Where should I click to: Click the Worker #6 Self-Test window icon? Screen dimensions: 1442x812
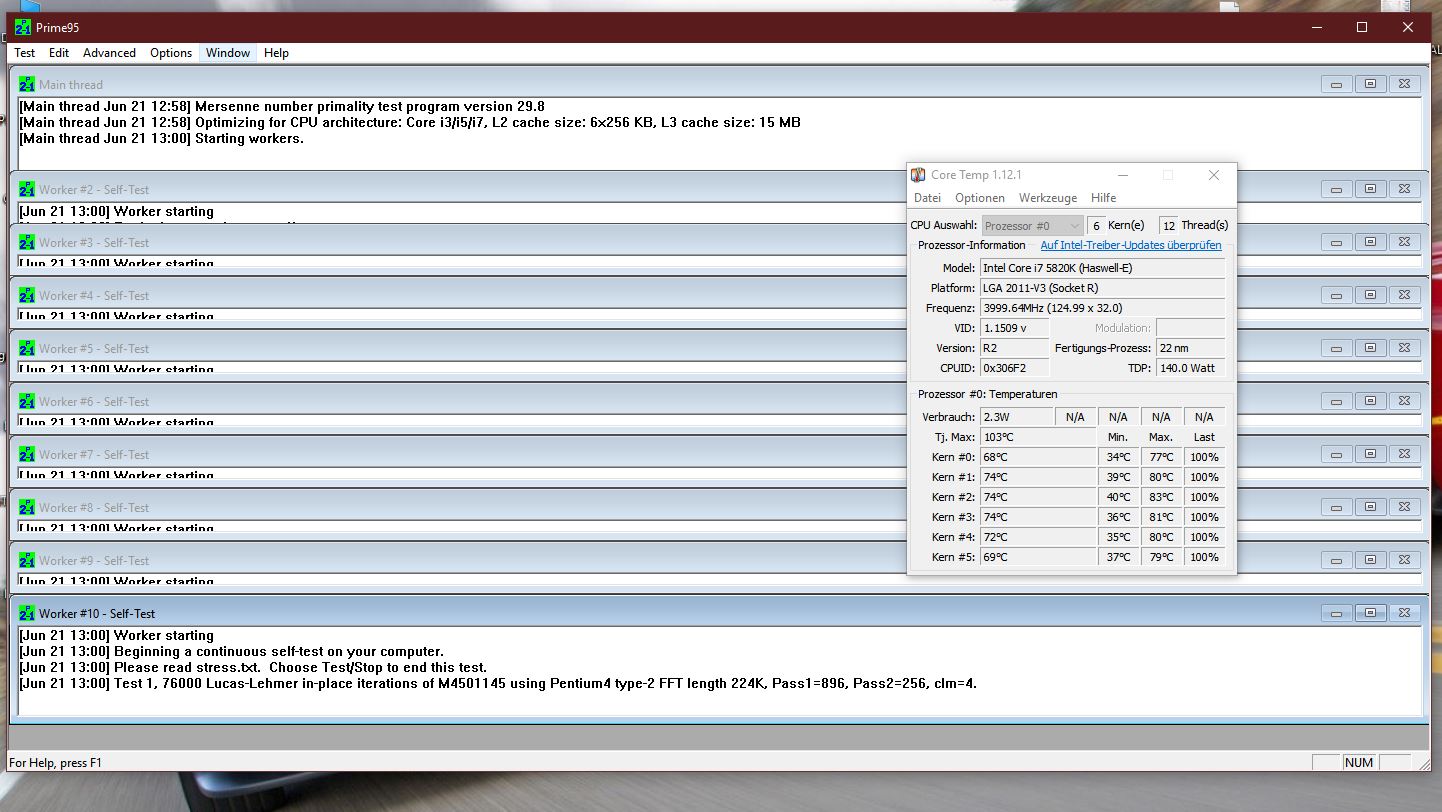pyautogui.click(x=27, y=401)
